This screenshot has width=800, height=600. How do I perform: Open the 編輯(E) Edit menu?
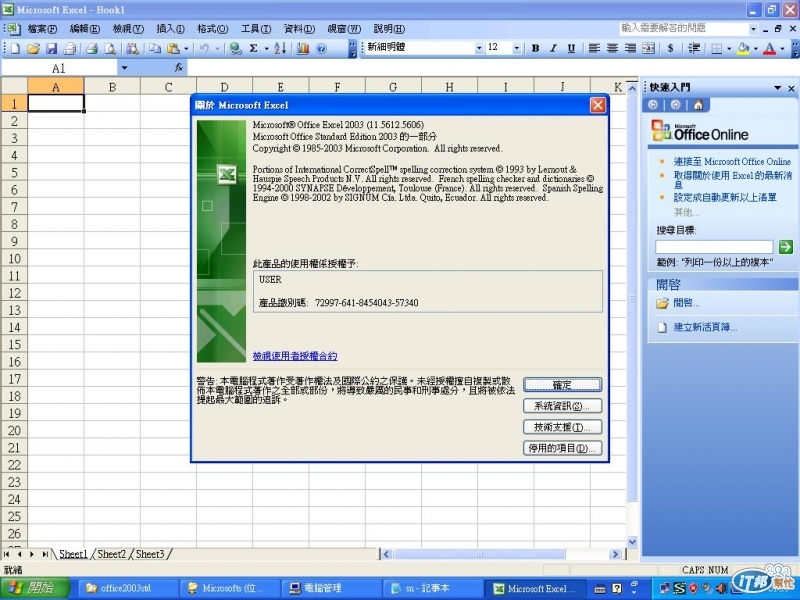(85, 29)
